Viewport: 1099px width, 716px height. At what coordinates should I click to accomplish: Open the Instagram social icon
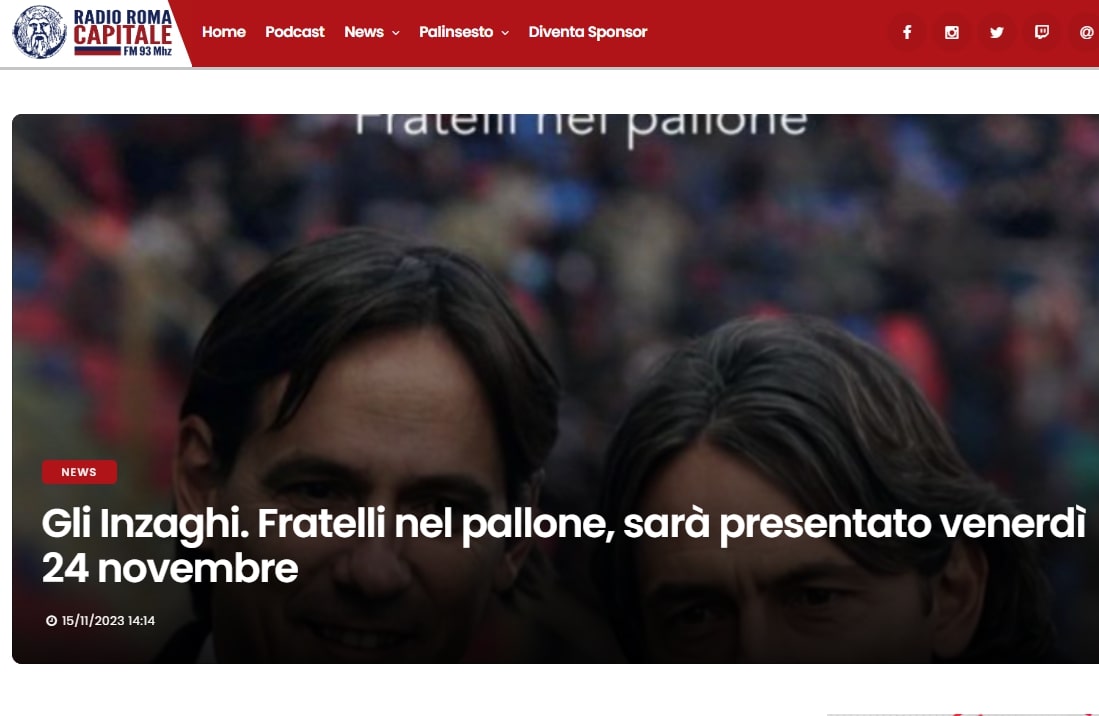[952, 32]
